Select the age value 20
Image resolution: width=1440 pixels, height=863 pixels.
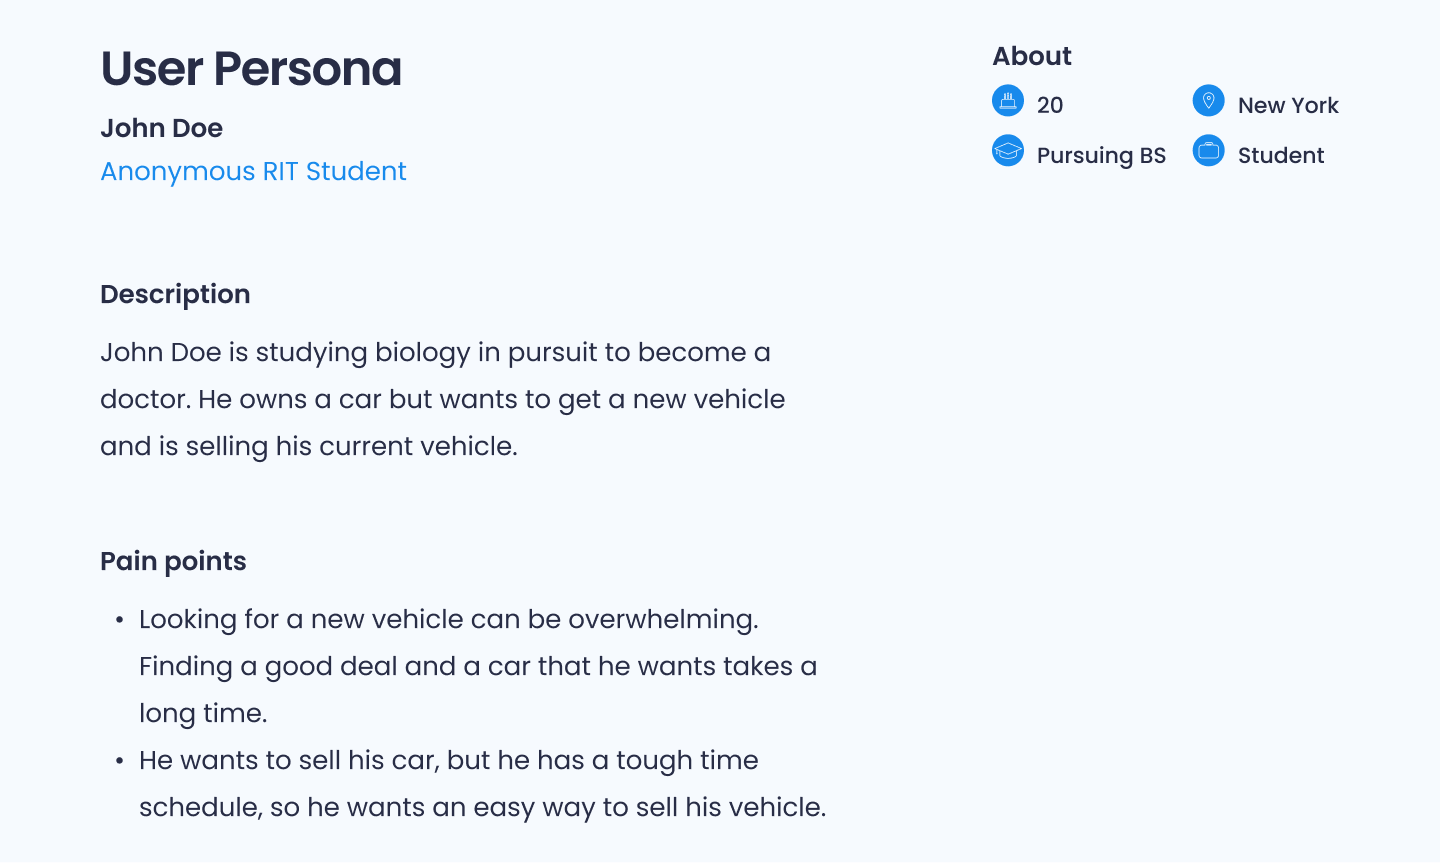(1050, 105)
